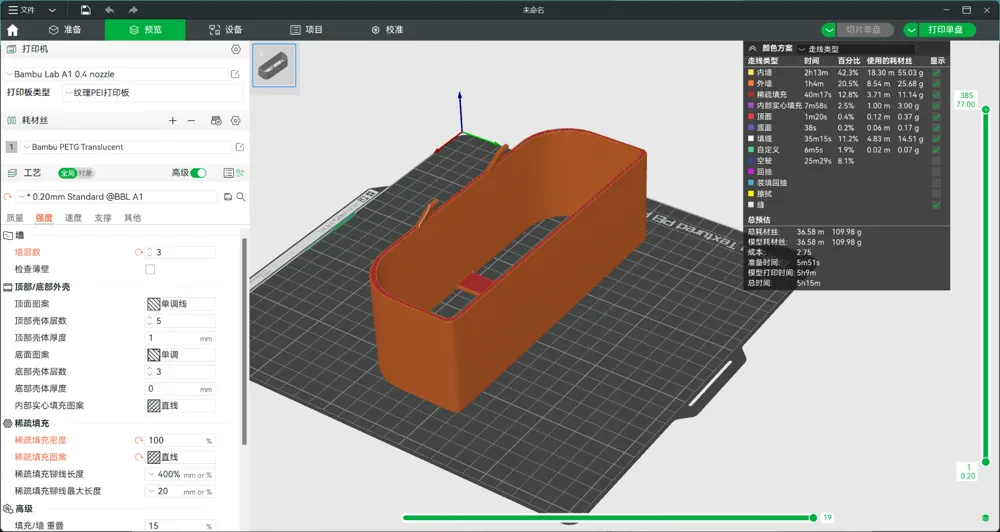The image size is (1000, 532).
Task: Open the 质量 settings tab
Action: coord(15,218)
